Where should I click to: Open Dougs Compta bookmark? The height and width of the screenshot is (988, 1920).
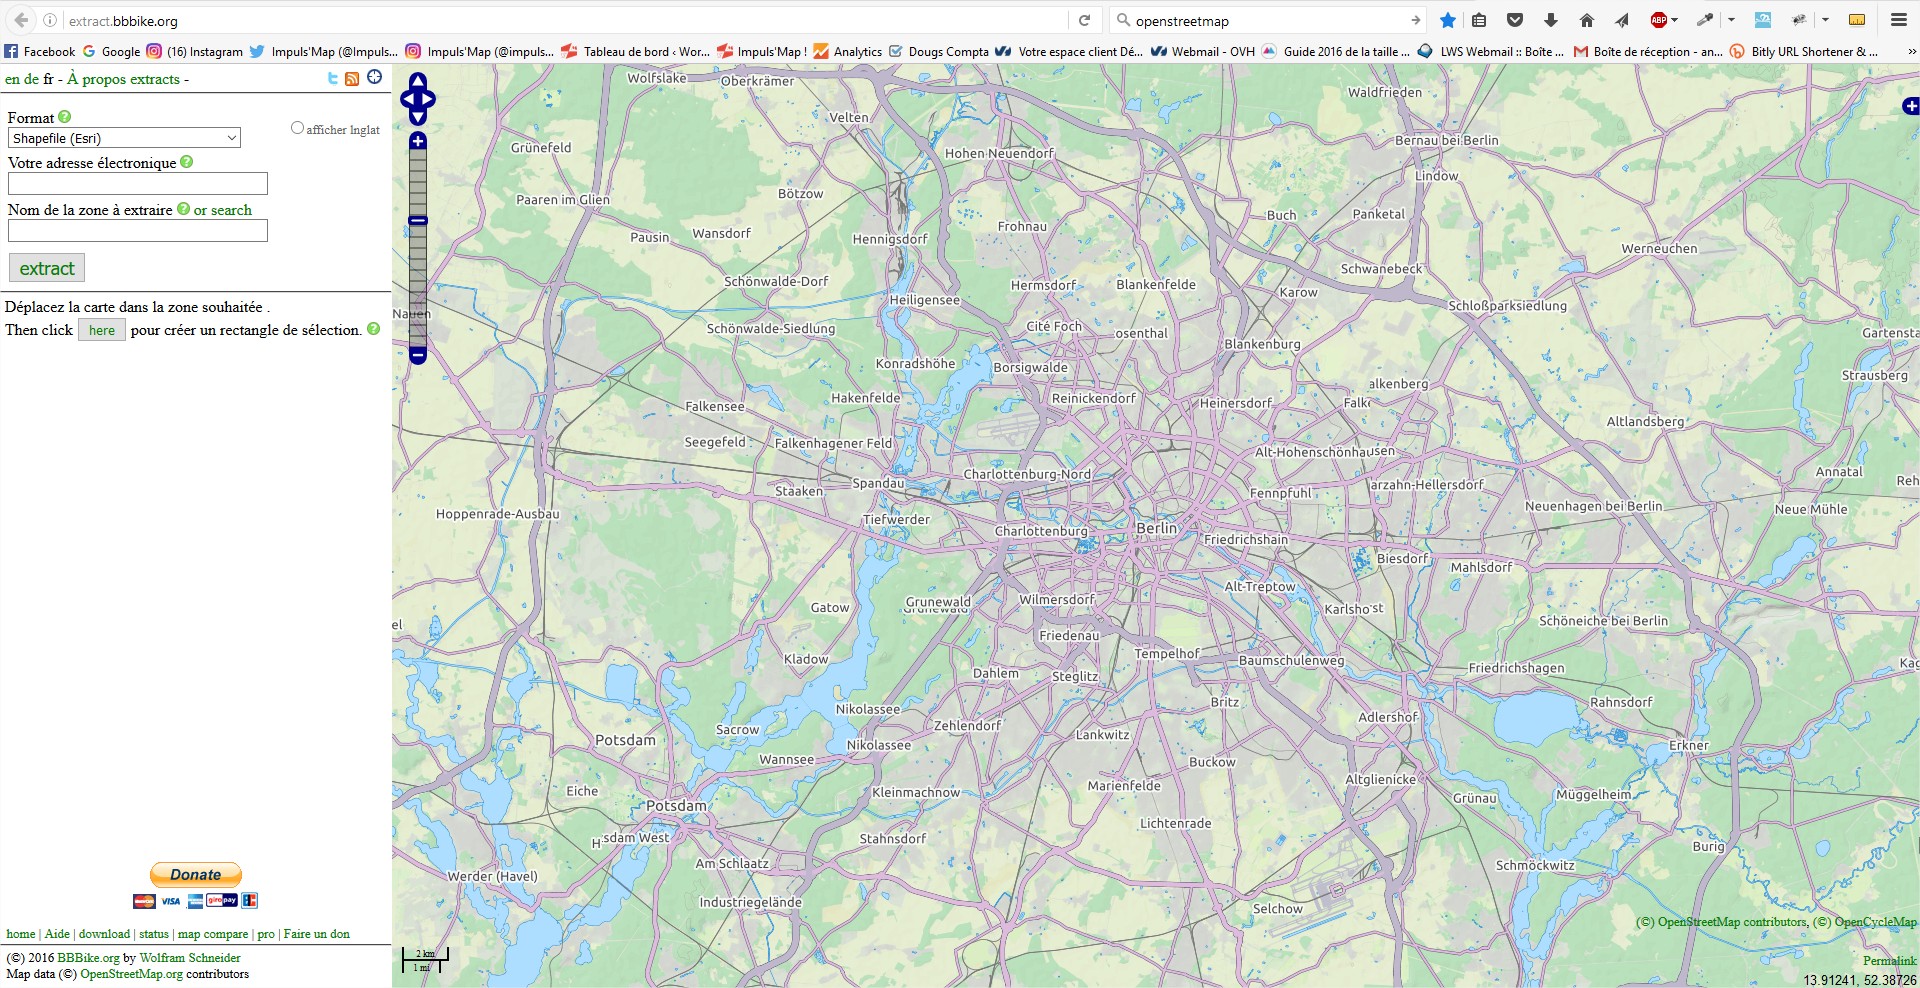[939, 51]
